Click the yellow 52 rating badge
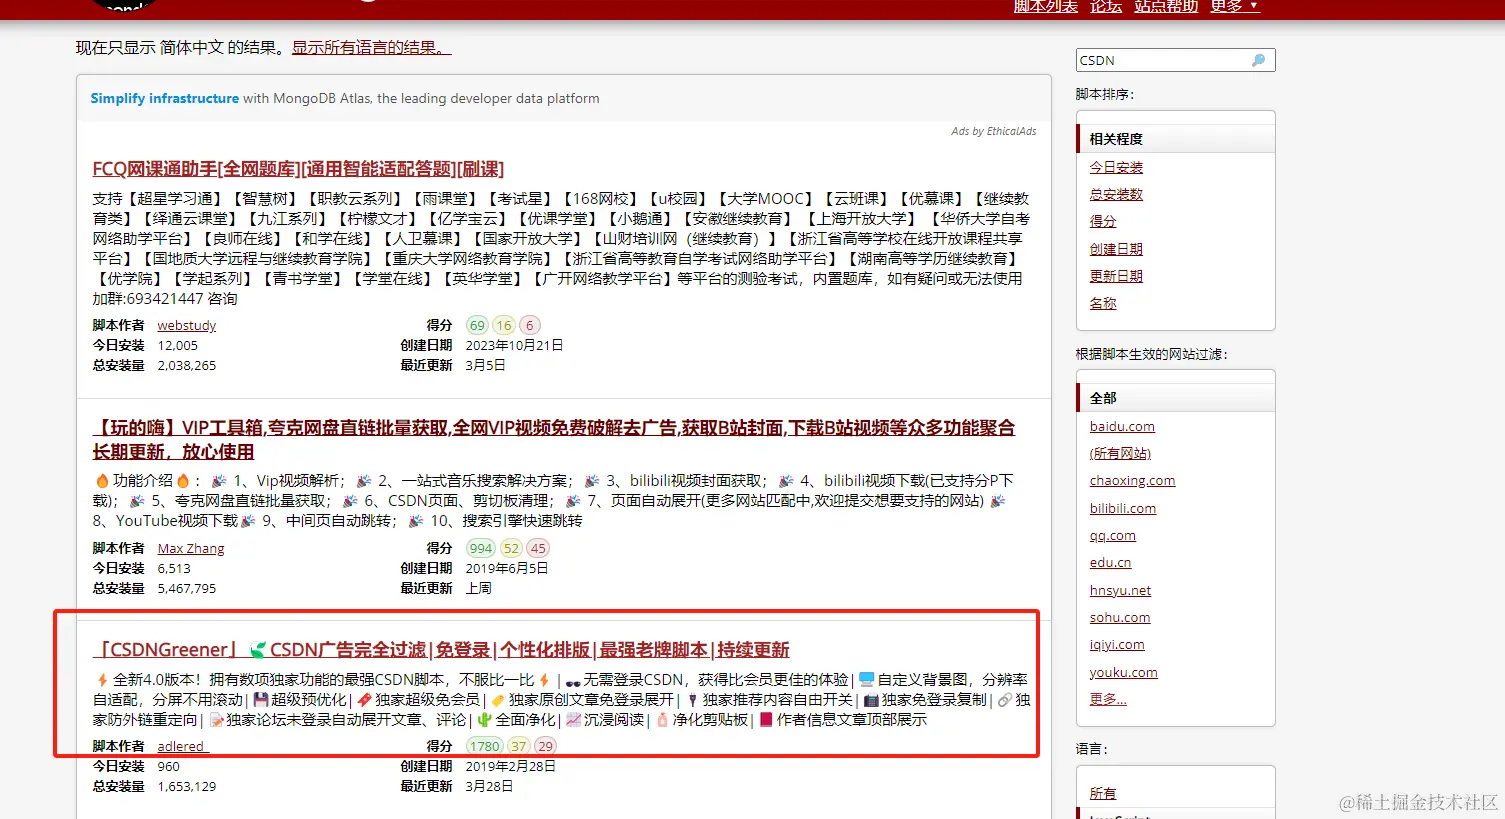The height and width of the screenshot is (819, 1505). [511, 548]
